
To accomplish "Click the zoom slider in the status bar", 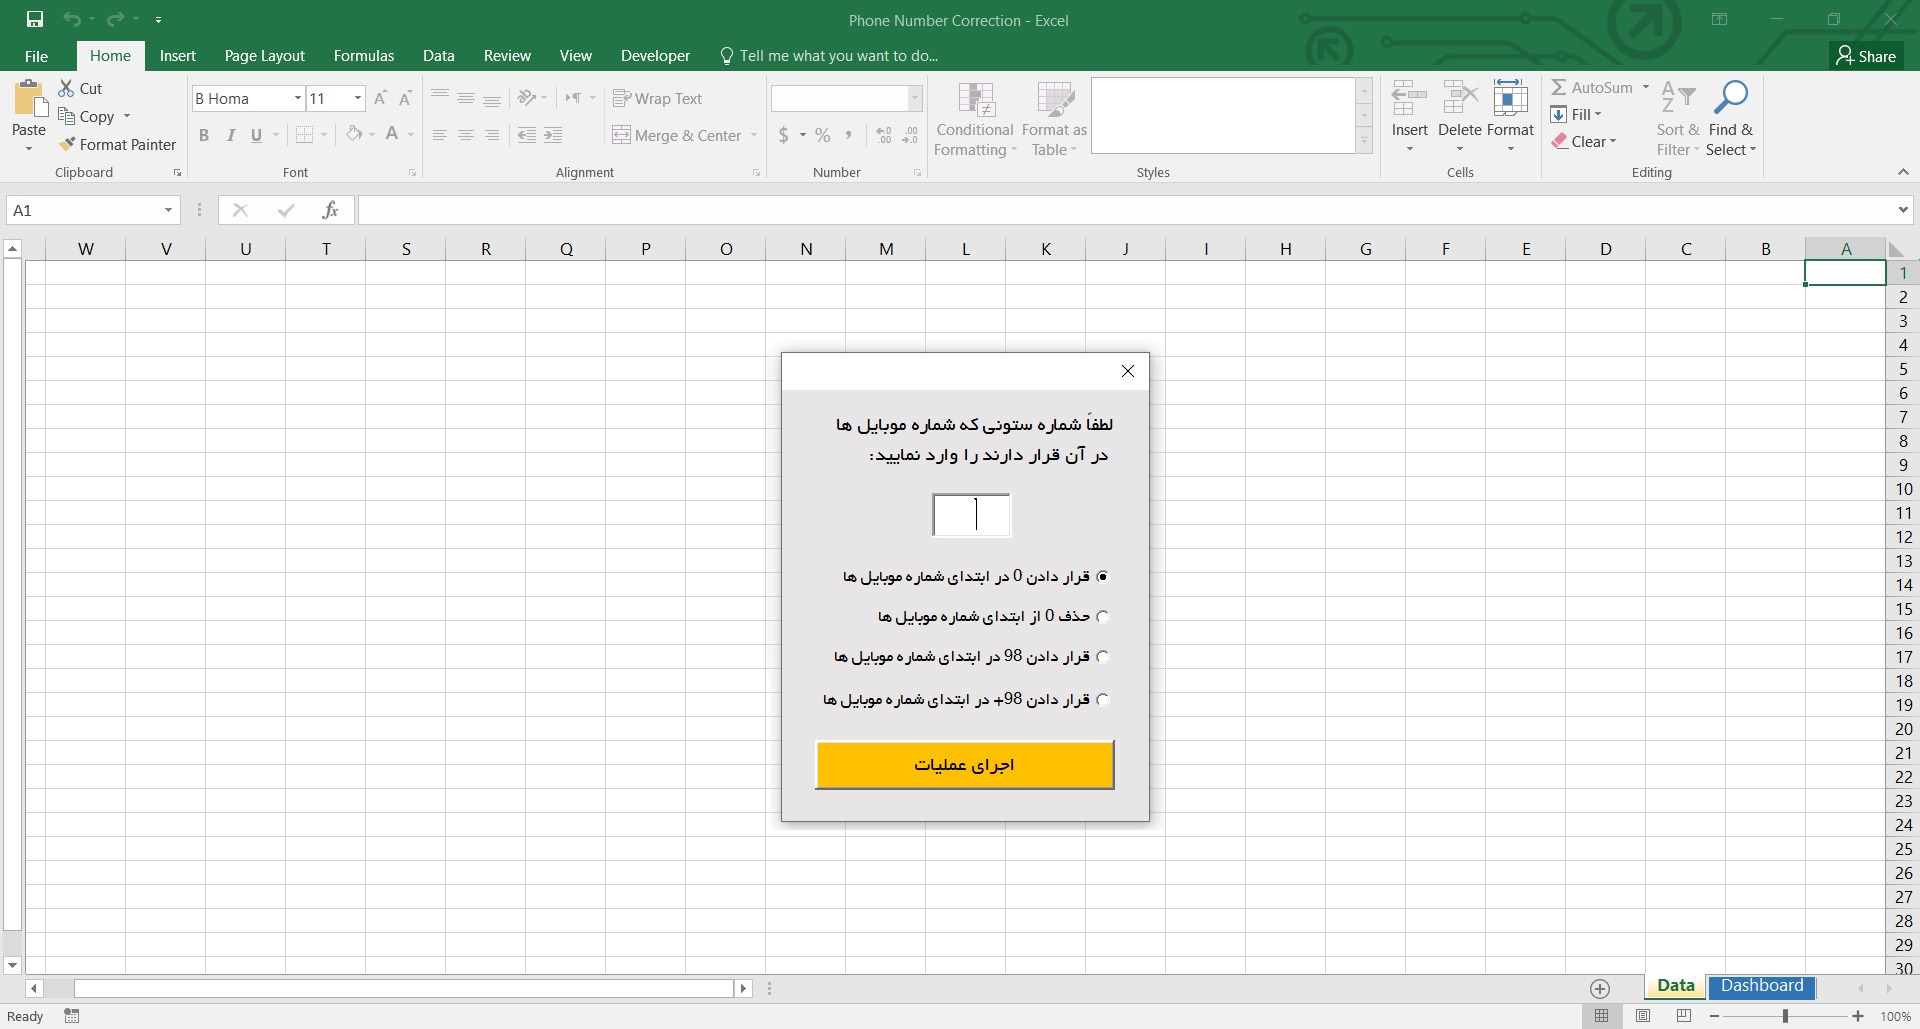I will 1785,1016.
